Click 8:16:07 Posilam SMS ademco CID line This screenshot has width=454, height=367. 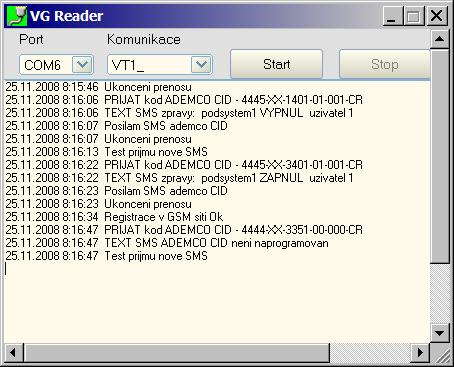116,126
